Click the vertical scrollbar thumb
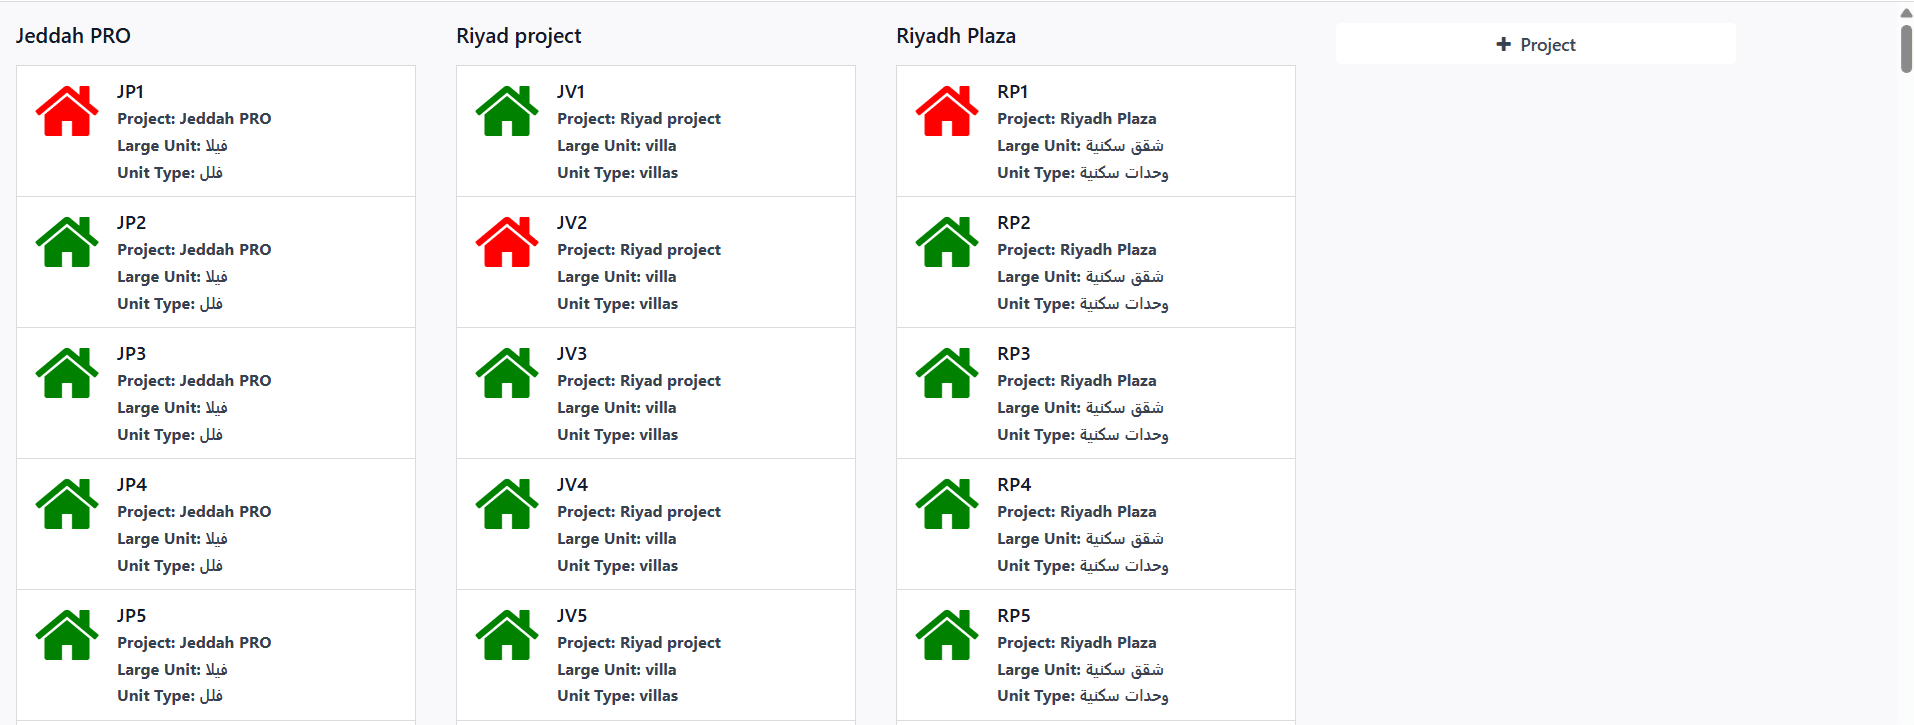Image resolution: width=1914 pixels, height=725 pixels. click(x=1906, y=47)
